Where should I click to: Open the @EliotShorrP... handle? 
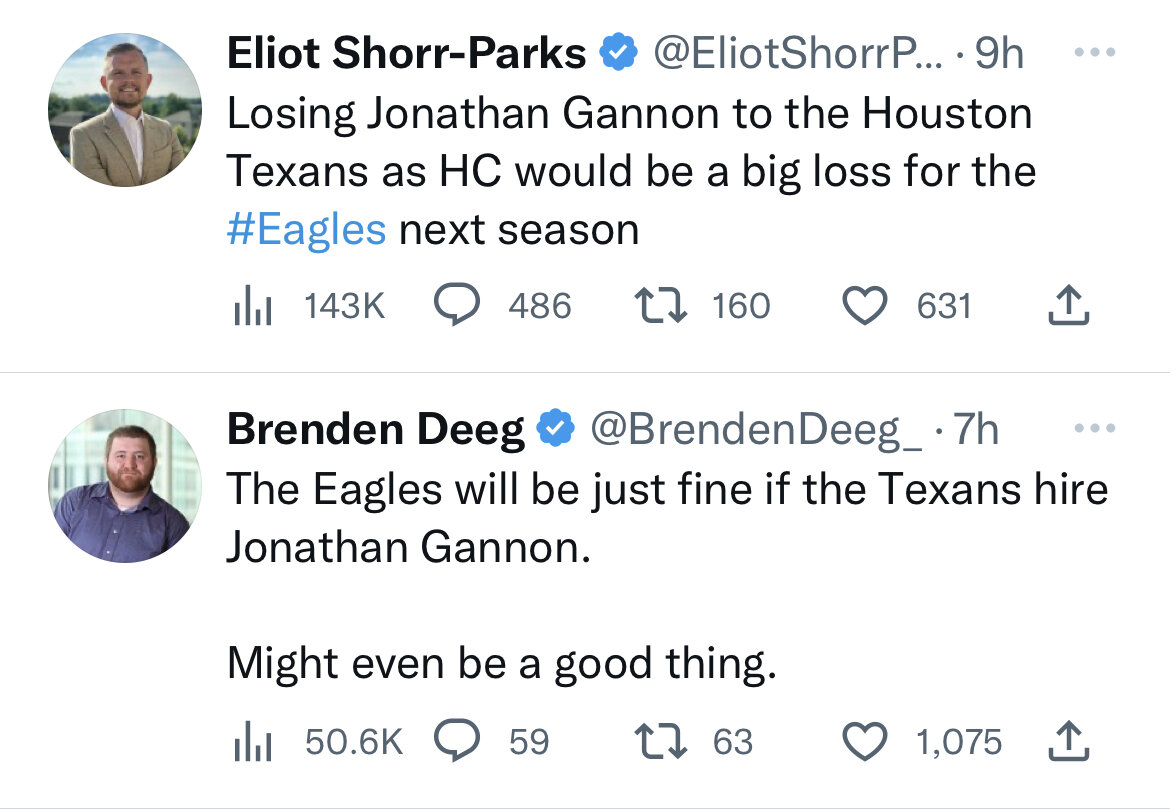(x=798, y=53)
